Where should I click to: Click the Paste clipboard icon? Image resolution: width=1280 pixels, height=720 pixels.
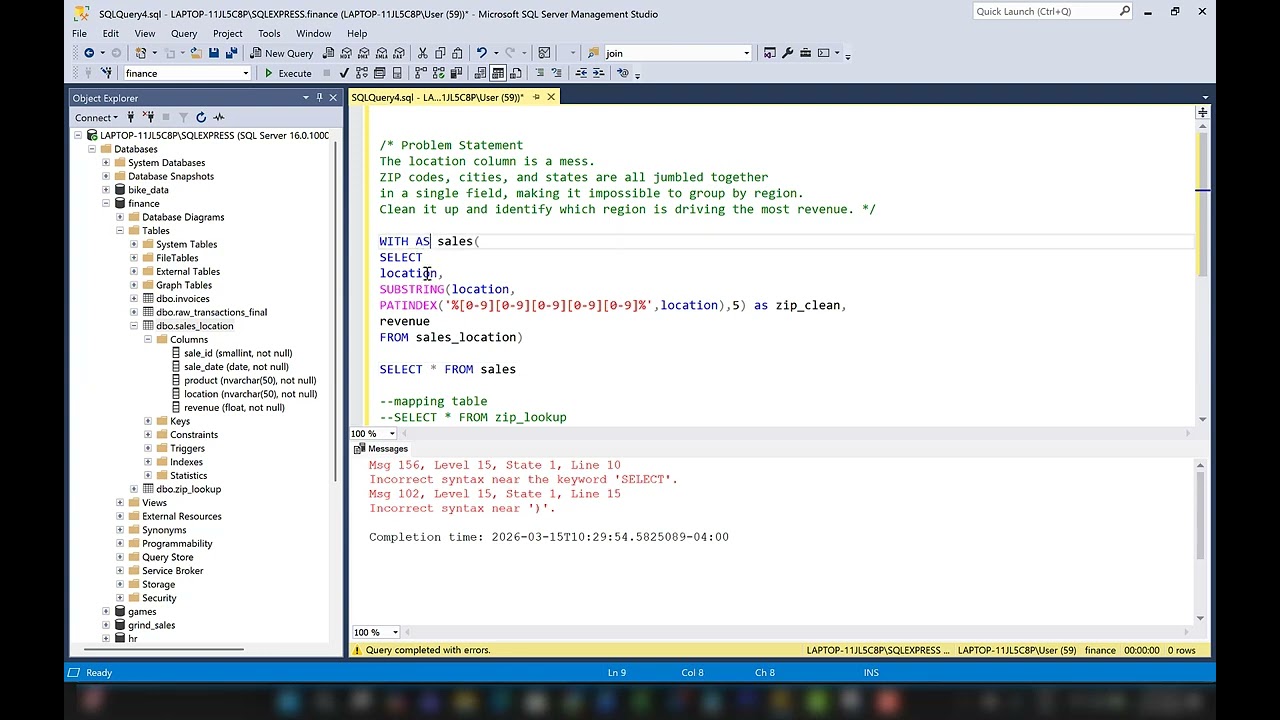pos(457,53)
